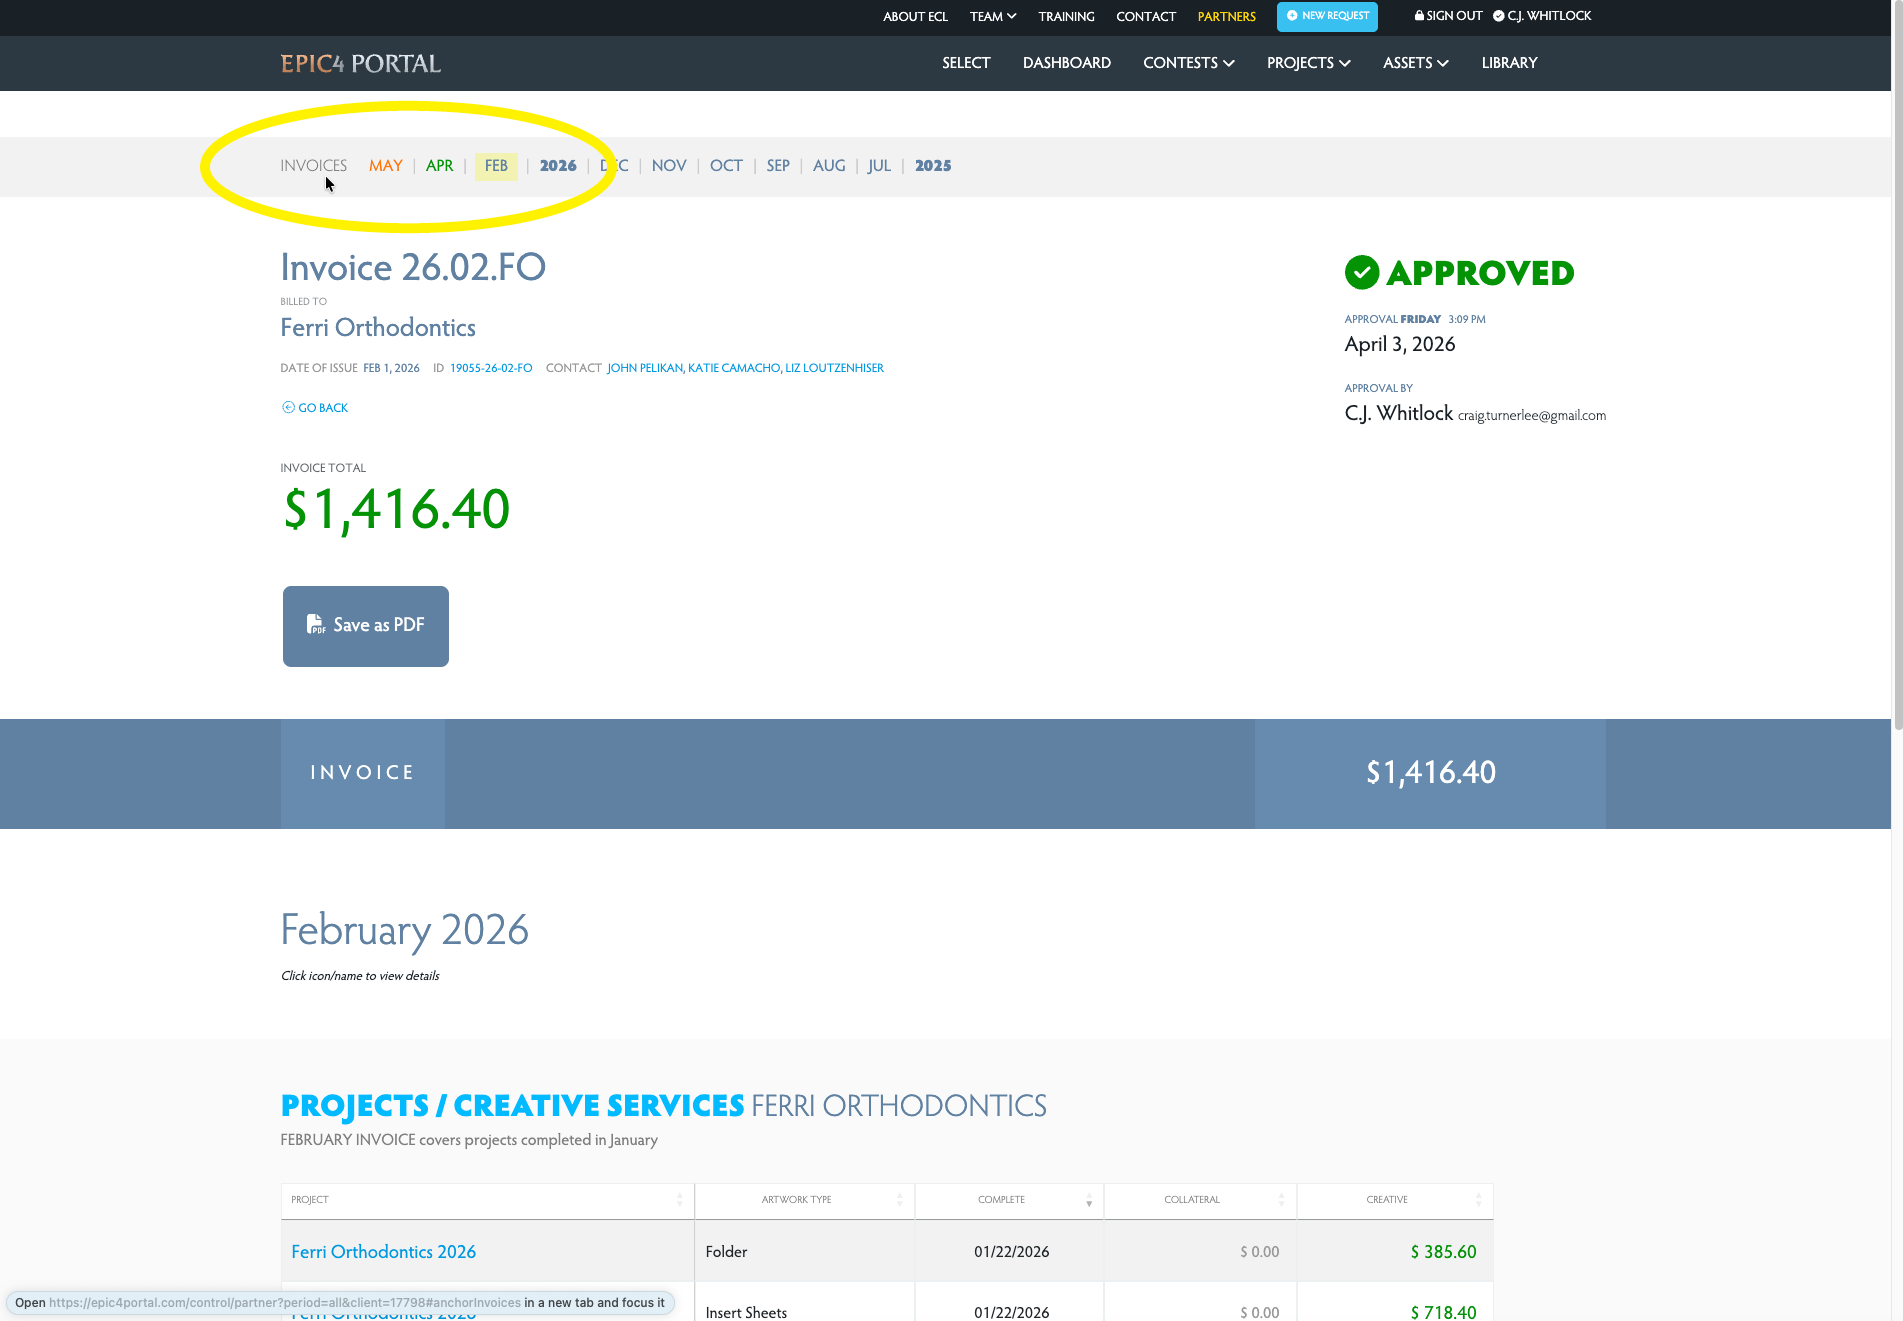This screenshot has height=1321, width=1903.
Task: Open the DASHBOARD page
Action: tap(1067, 63)
